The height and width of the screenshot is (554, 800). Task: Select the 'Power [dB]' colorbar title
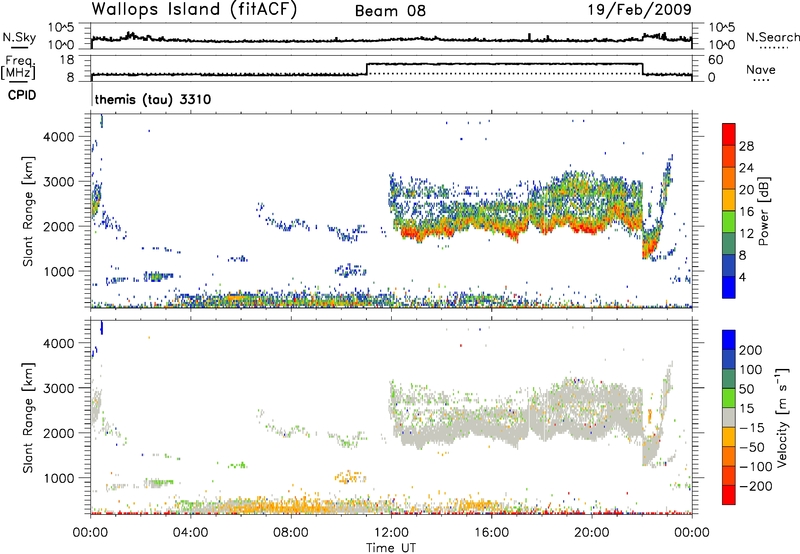pos(764,211)
